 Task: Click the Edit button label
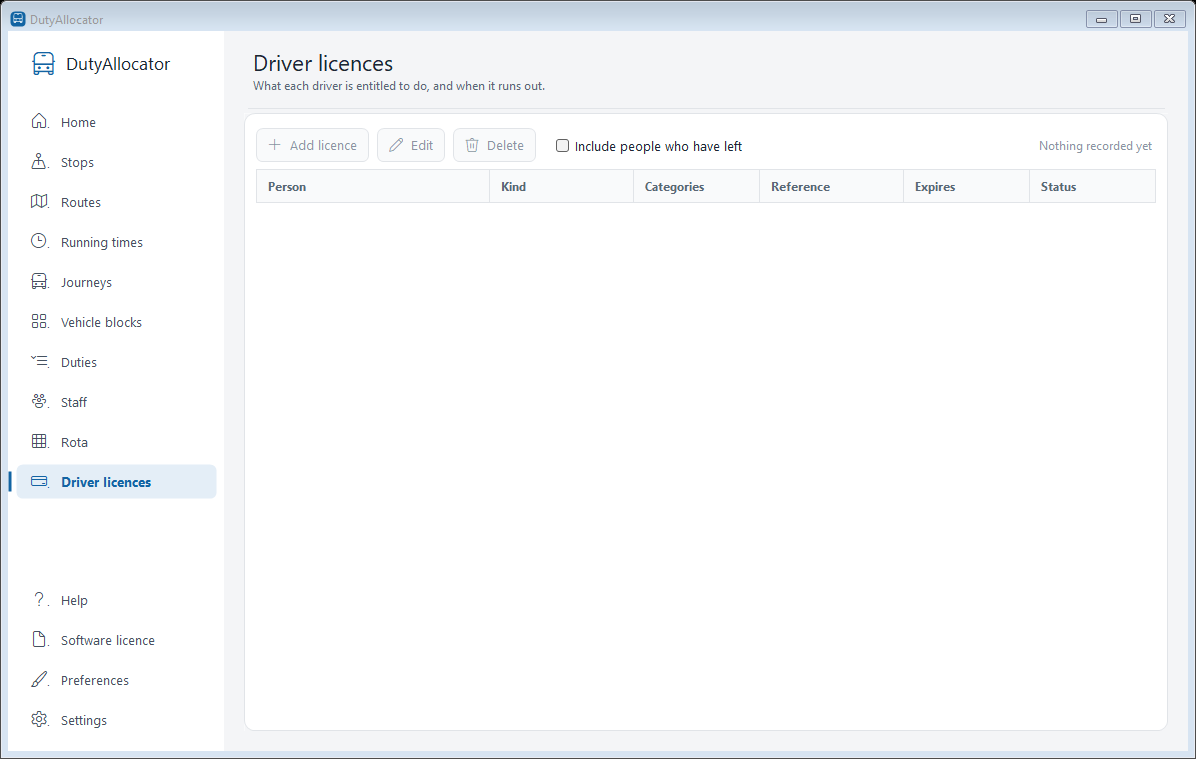[x=422, y=146]
